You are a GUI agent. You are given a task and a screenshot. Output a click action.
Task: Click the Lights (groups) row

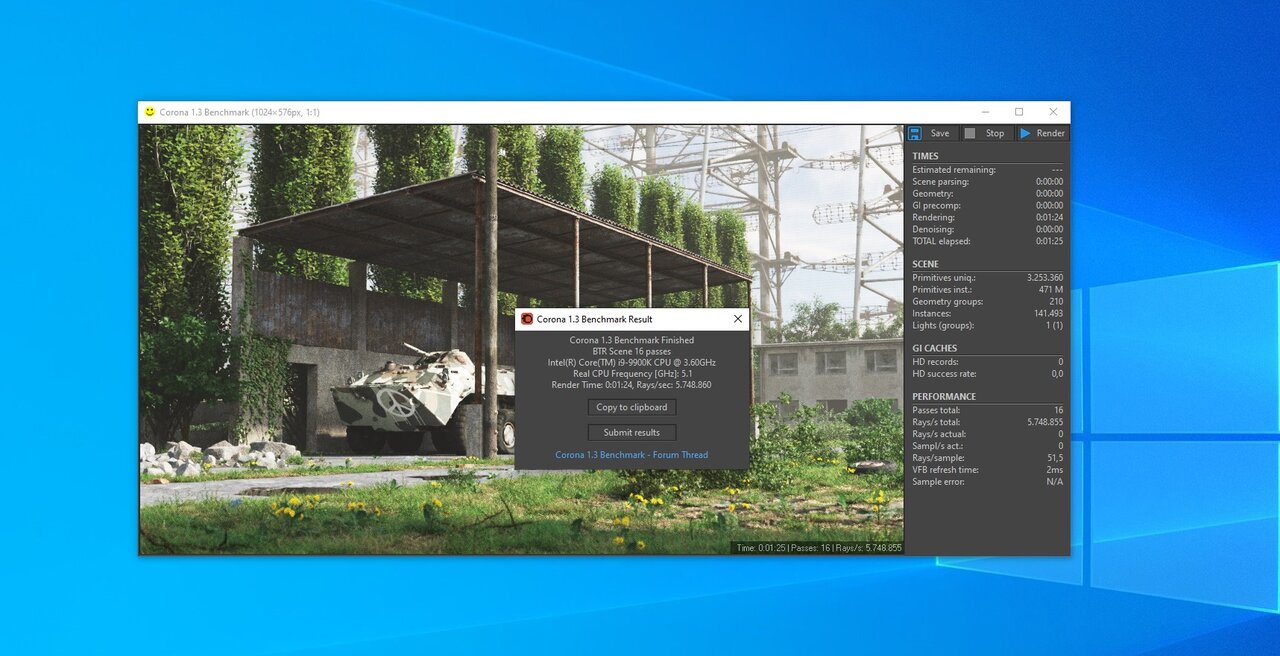[x=987, y=326]
